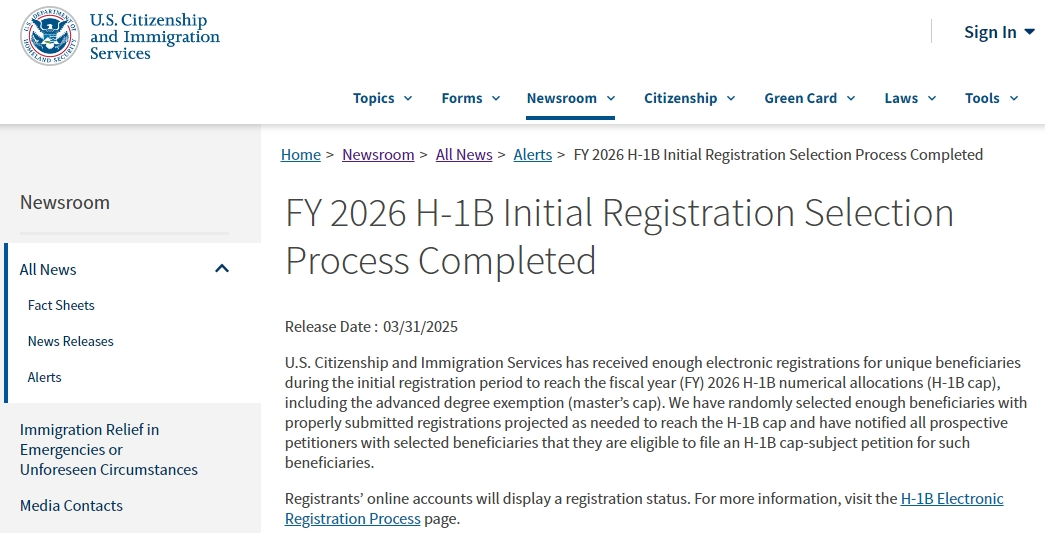Open the All News breadcrumb link
The height and width of the screenshot is (533, 1045).
pyautogui.click(x=464, y=154)
